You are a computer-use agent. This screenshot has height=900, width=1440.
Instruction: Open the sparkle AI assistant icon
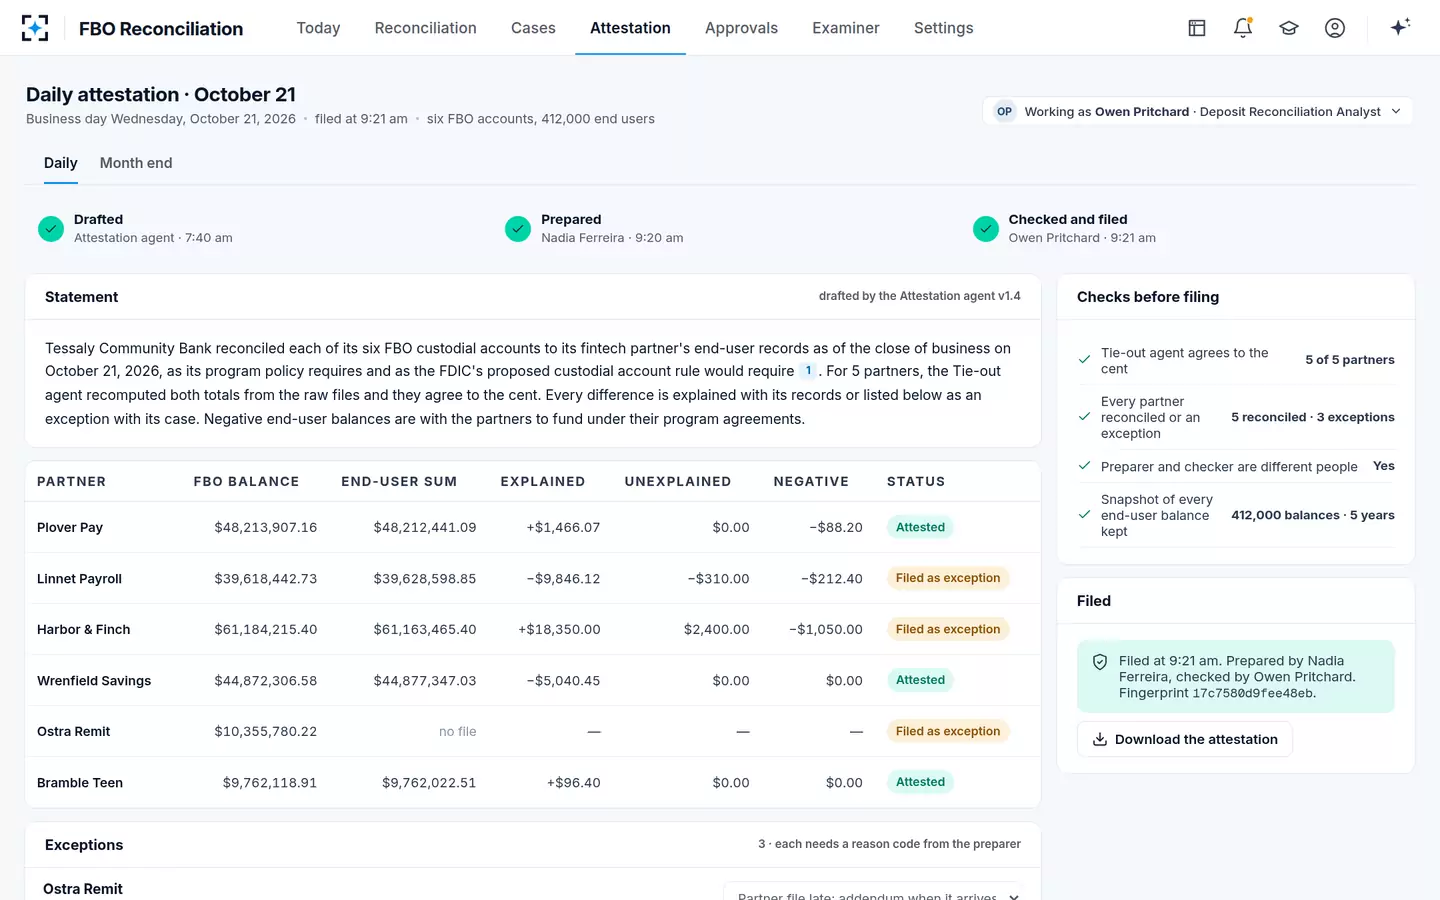tap(1400, 27)
